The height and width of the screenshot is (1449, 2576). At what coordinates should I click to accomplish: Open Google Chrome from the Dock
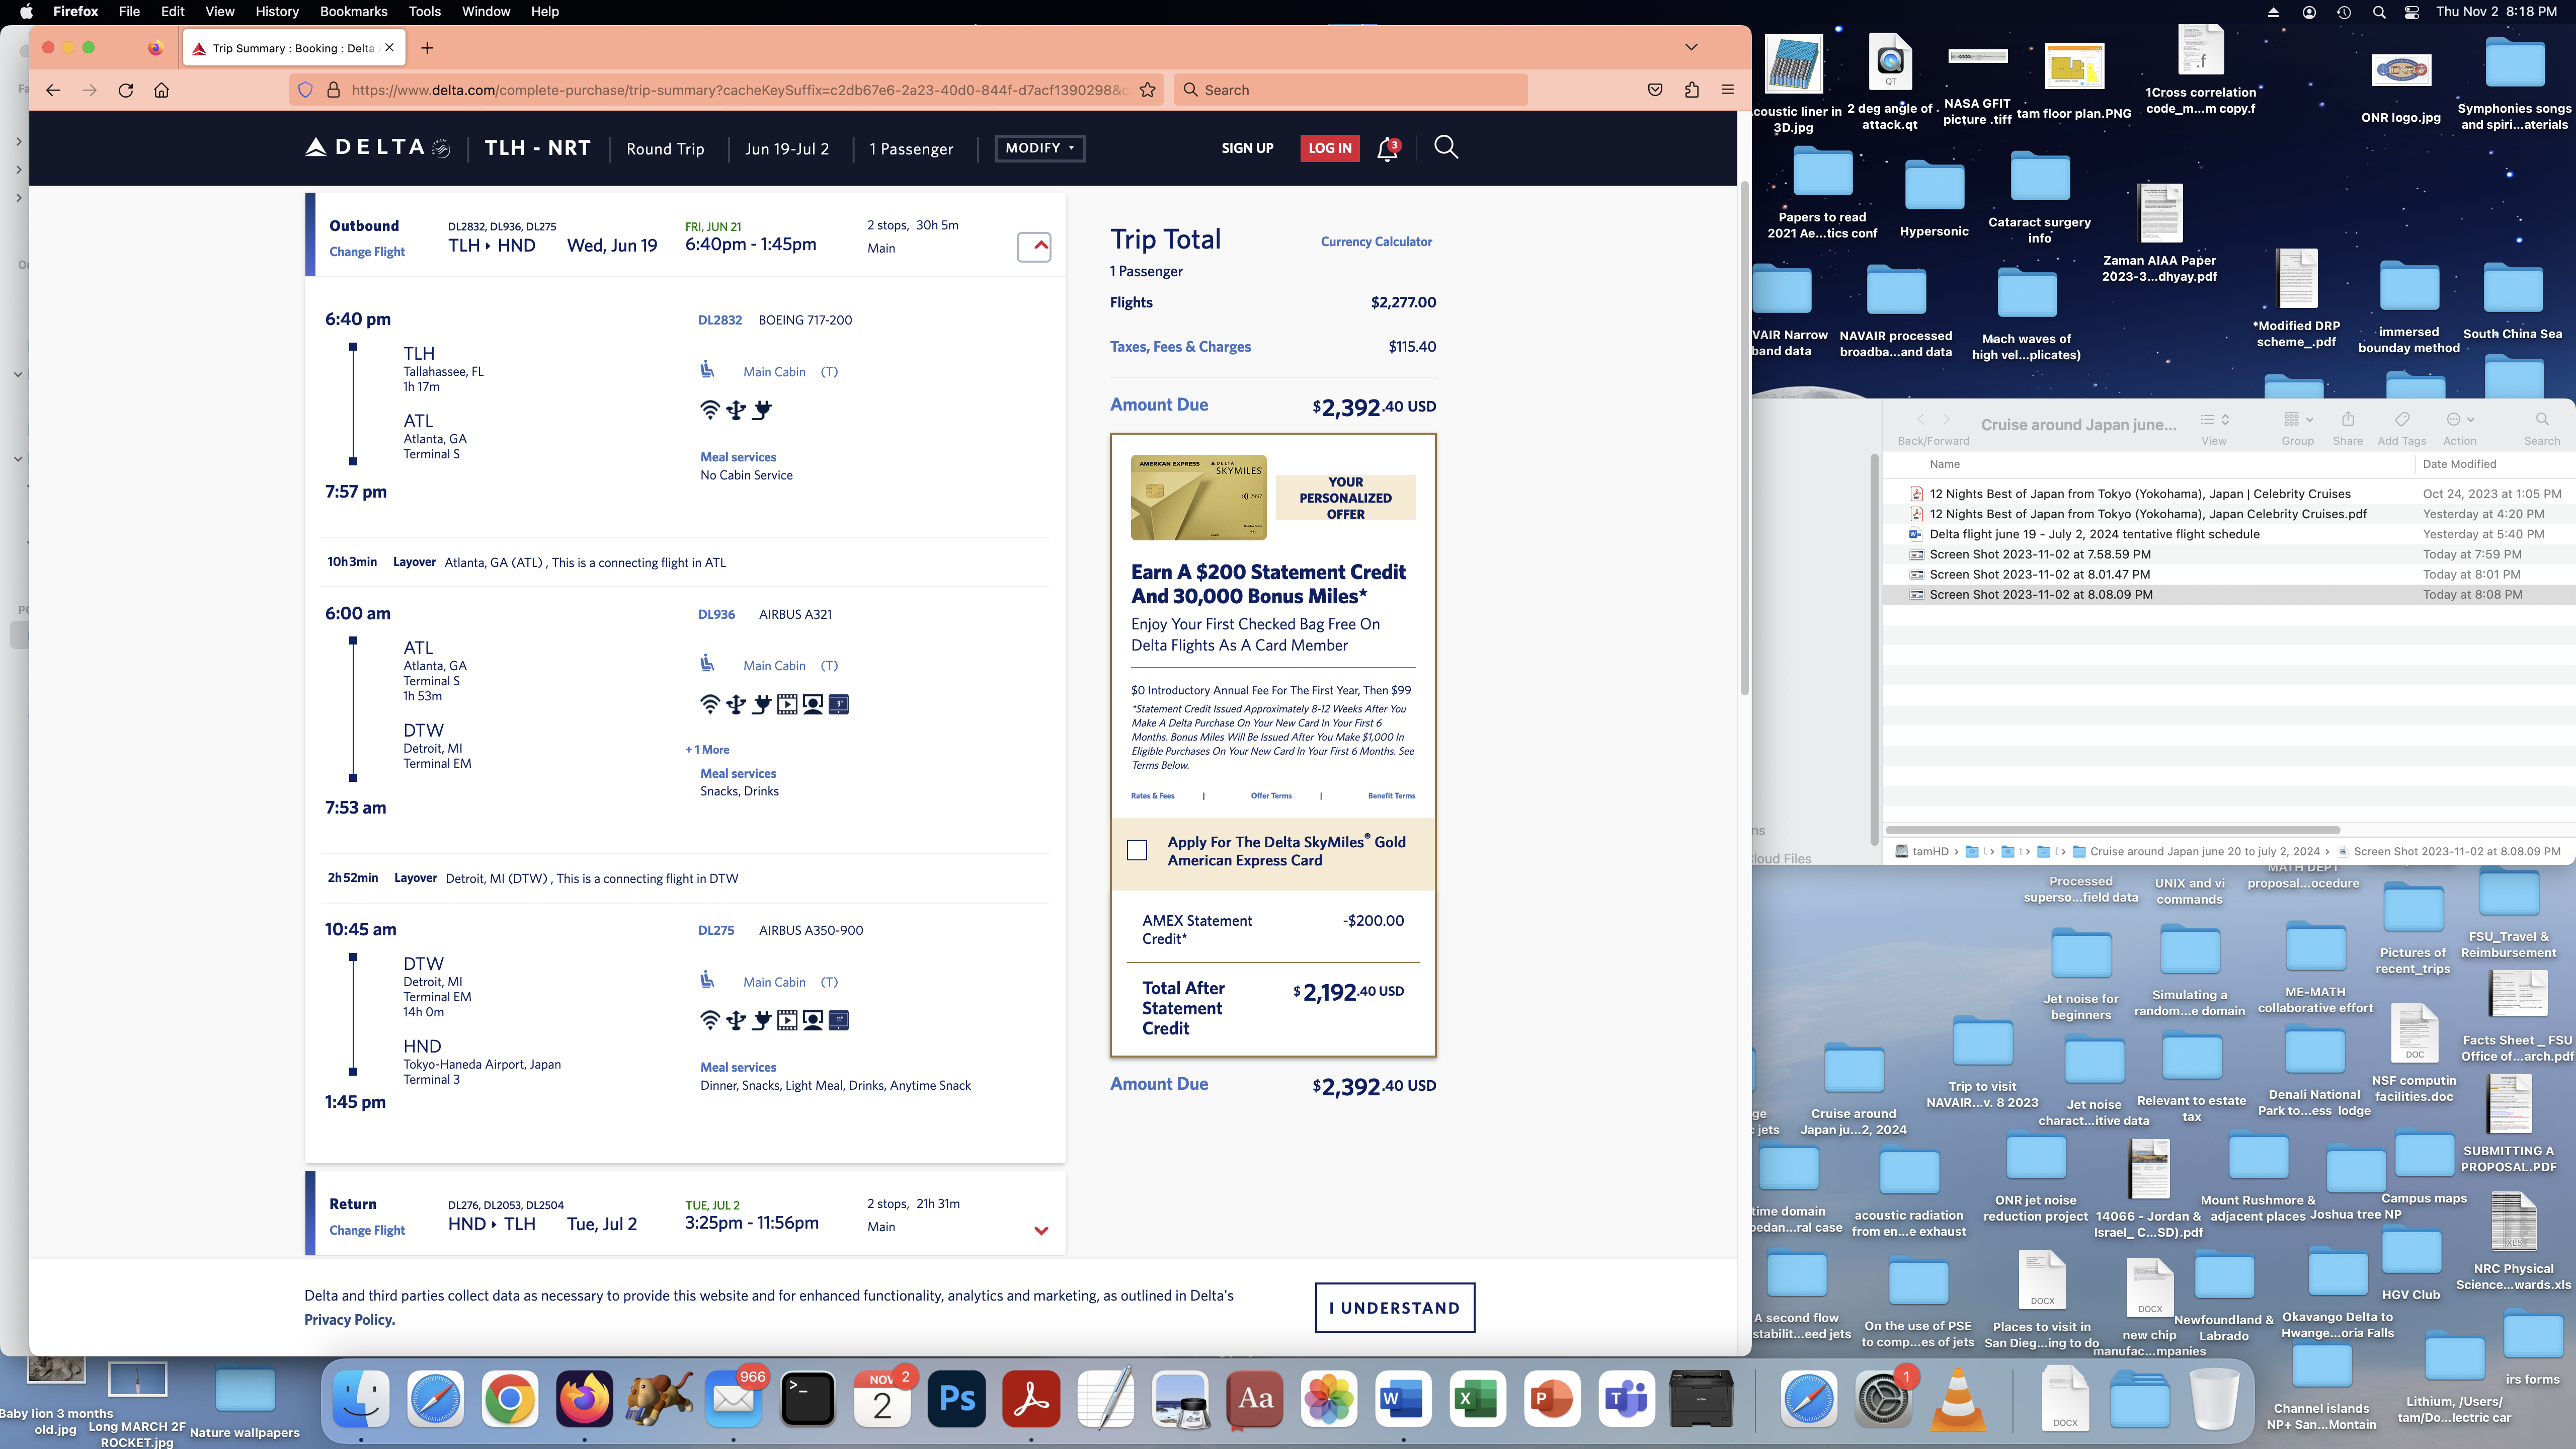click(x=509, y=1398)
